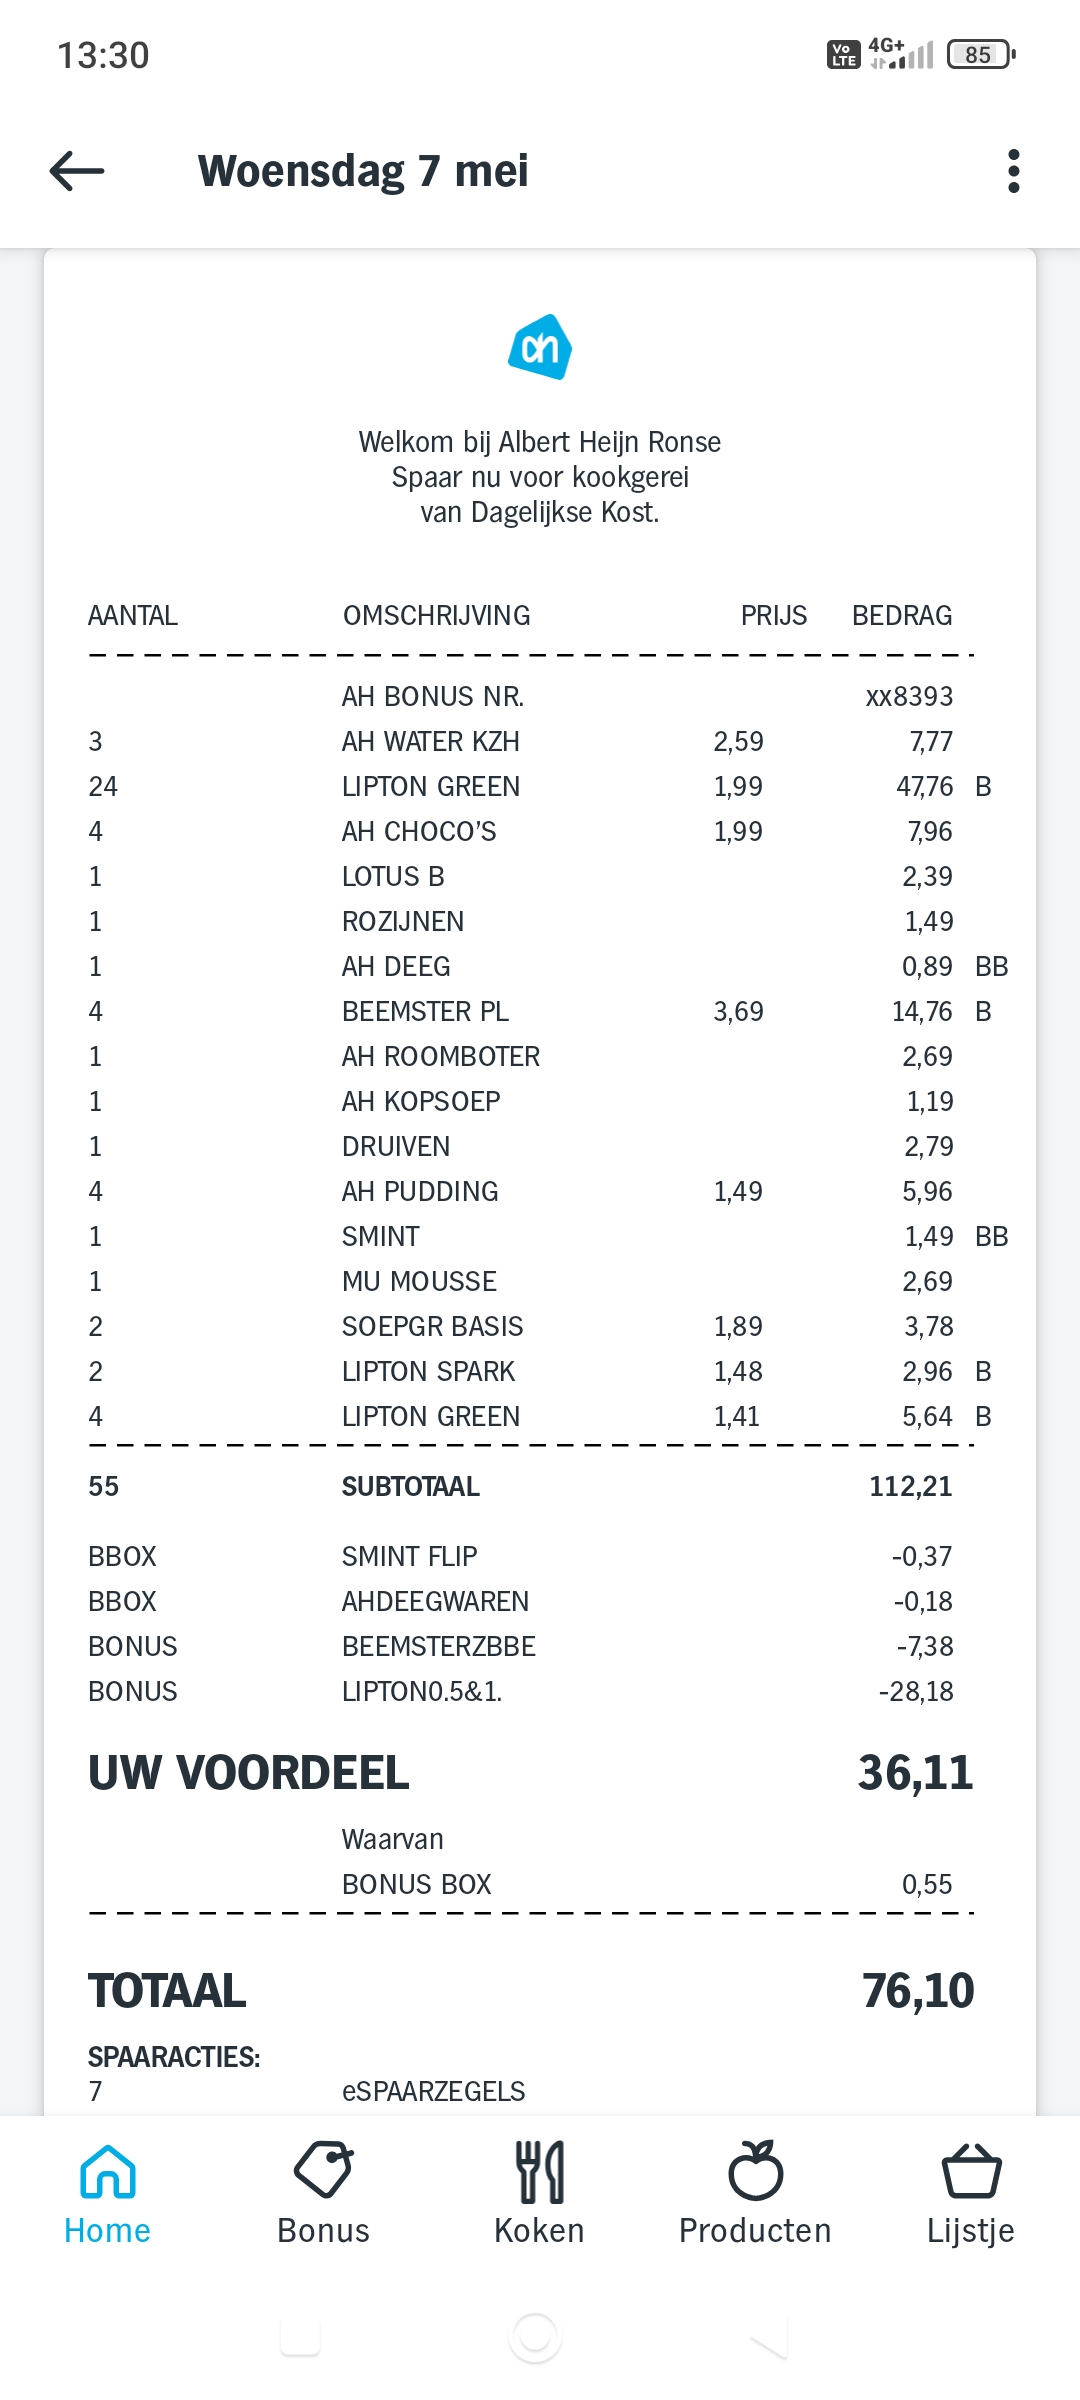Tap the Woensdag 7 mei title
Viewport: 1080px width, 2400px height.
pyautogui.click(x=363, y=171)
